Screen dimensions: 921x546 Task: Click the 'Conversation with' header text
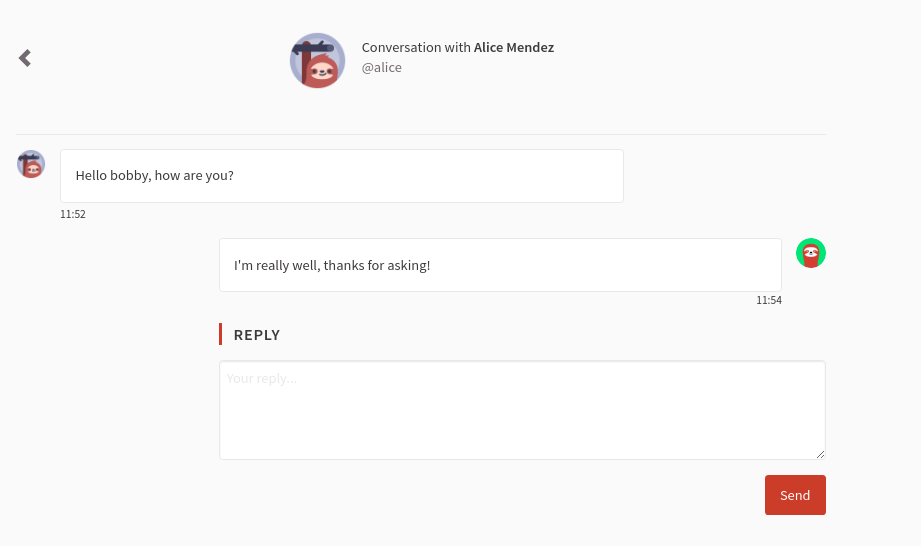click(x=416, y=48)
